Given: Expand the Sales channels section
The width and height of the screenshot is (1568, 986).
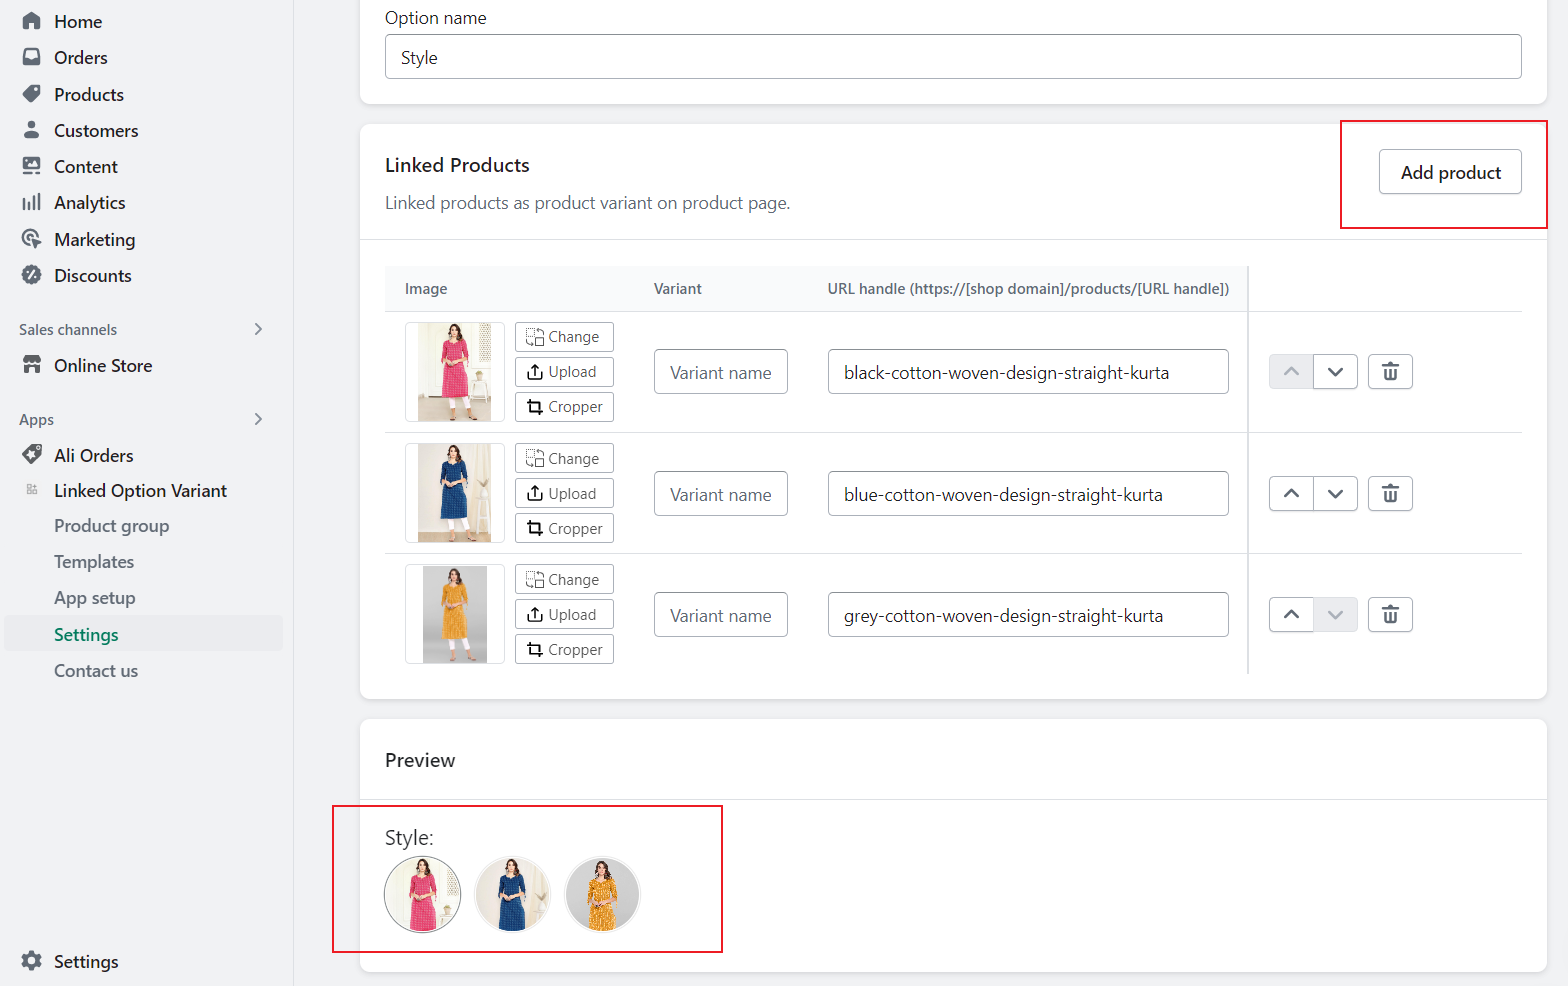Looking at the screenshot, I should tap(258, 330).
